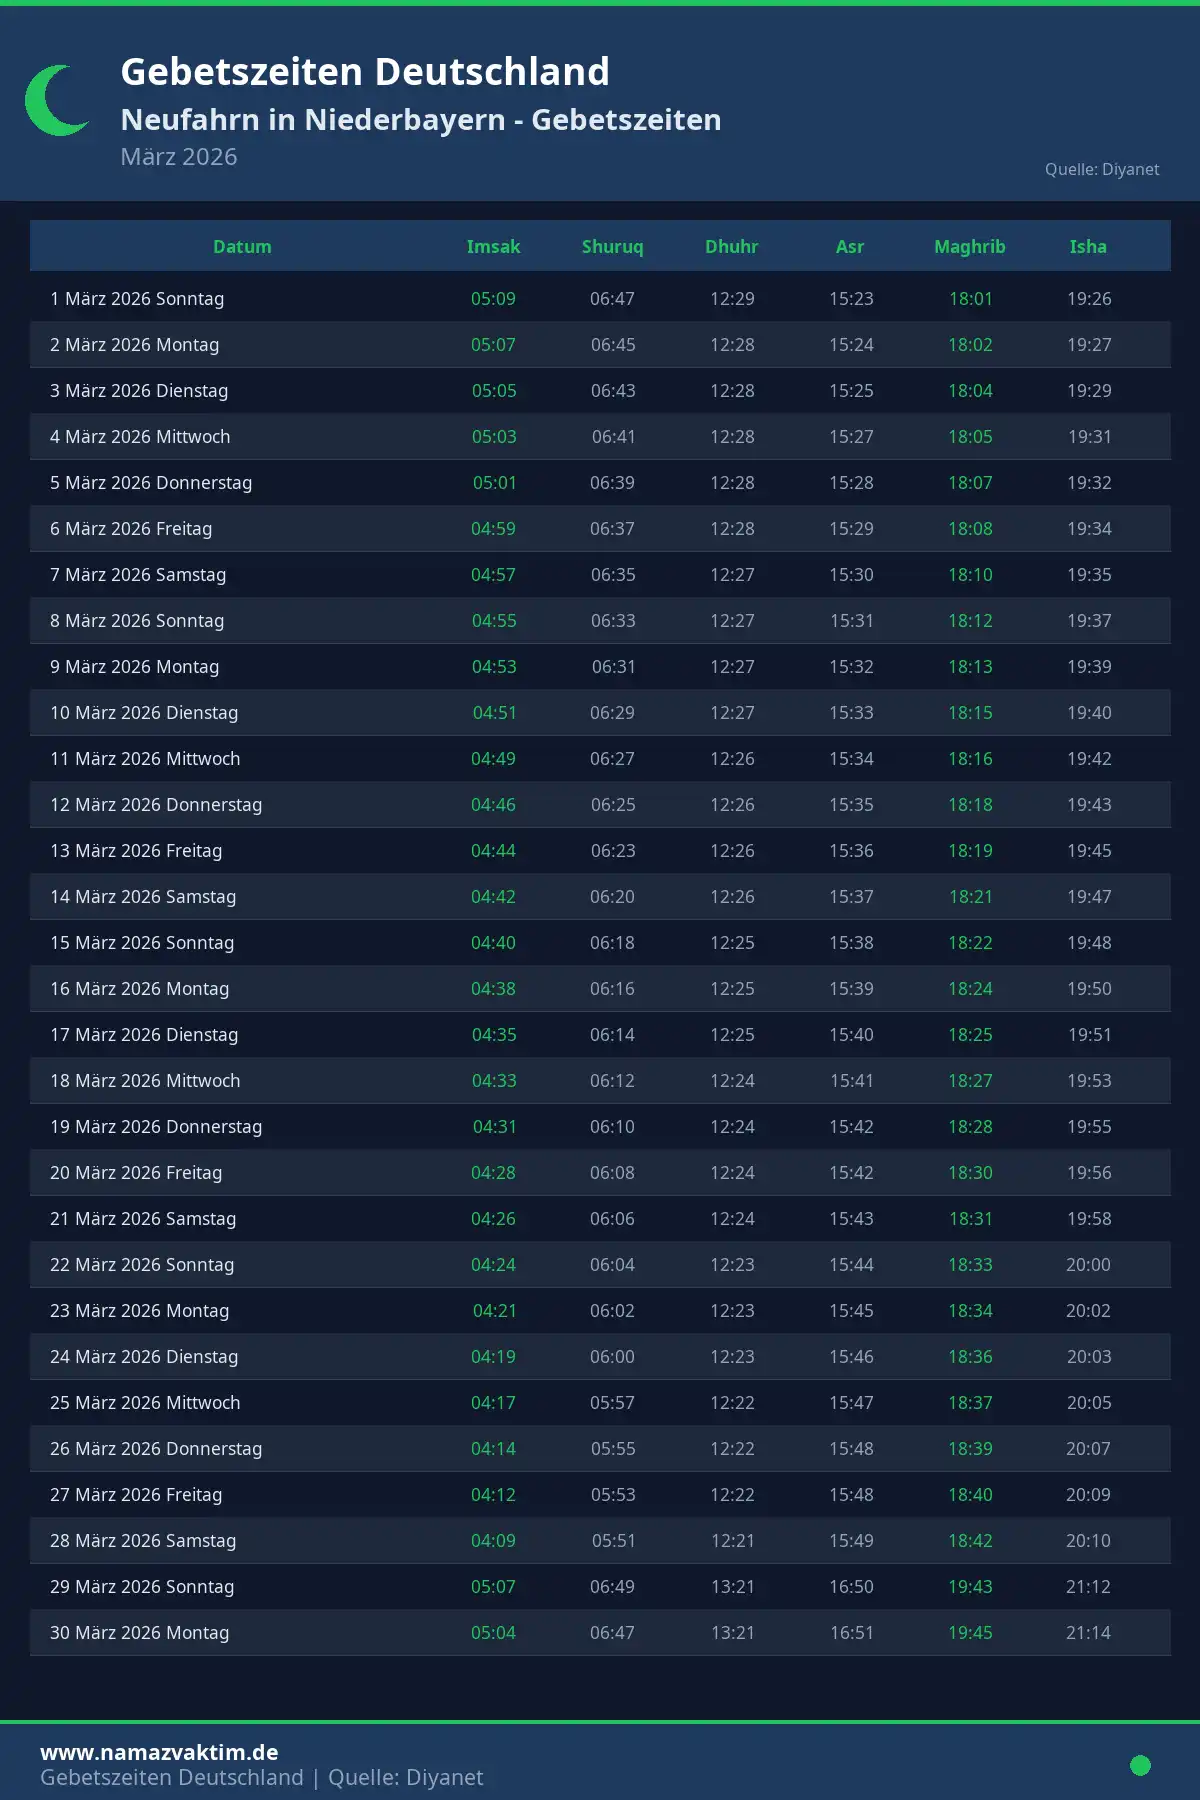The height and width of the screenshot is (1800, 1200).
Task: Click Imsak time 04:59 on 6 März
Action: pos(493,529)
